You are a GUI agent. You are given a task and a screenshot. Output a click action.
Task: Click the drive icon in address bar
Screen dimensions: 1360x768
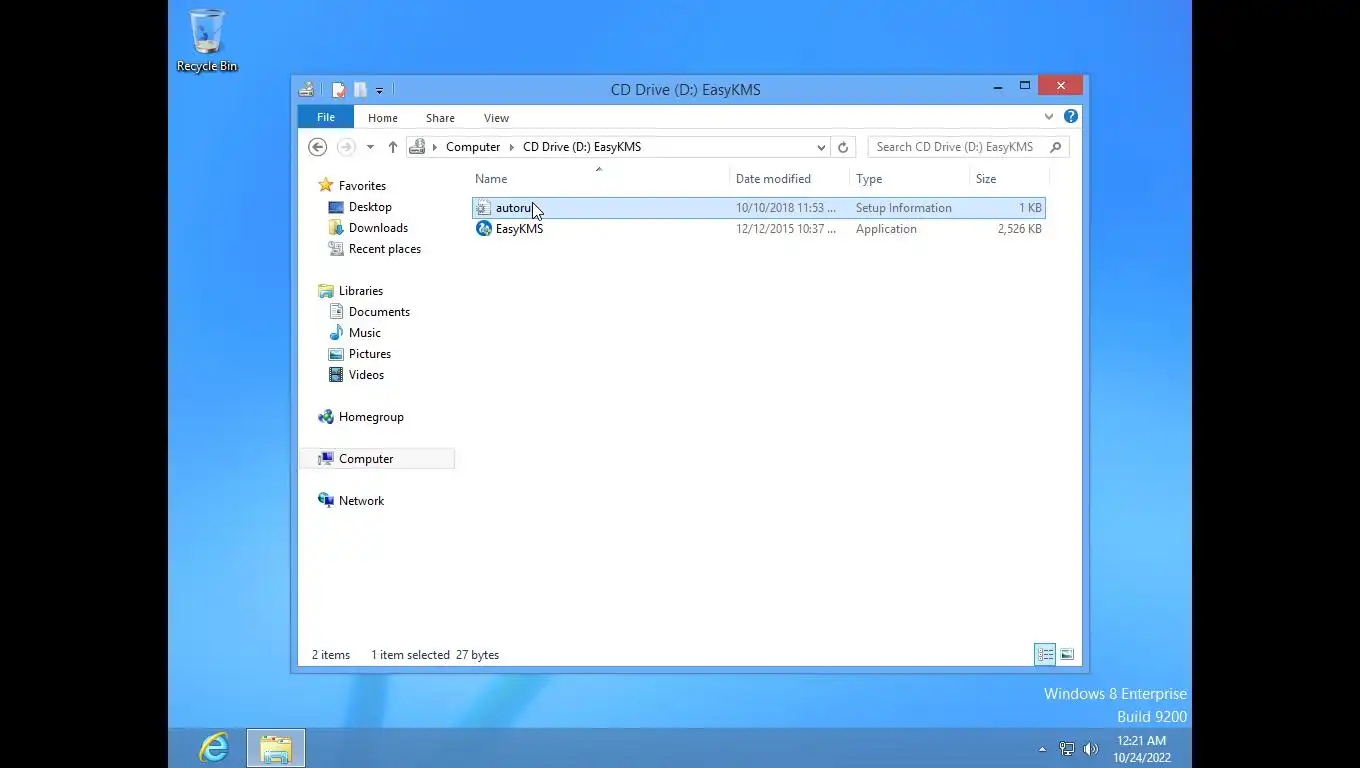[x=418, y=147]
